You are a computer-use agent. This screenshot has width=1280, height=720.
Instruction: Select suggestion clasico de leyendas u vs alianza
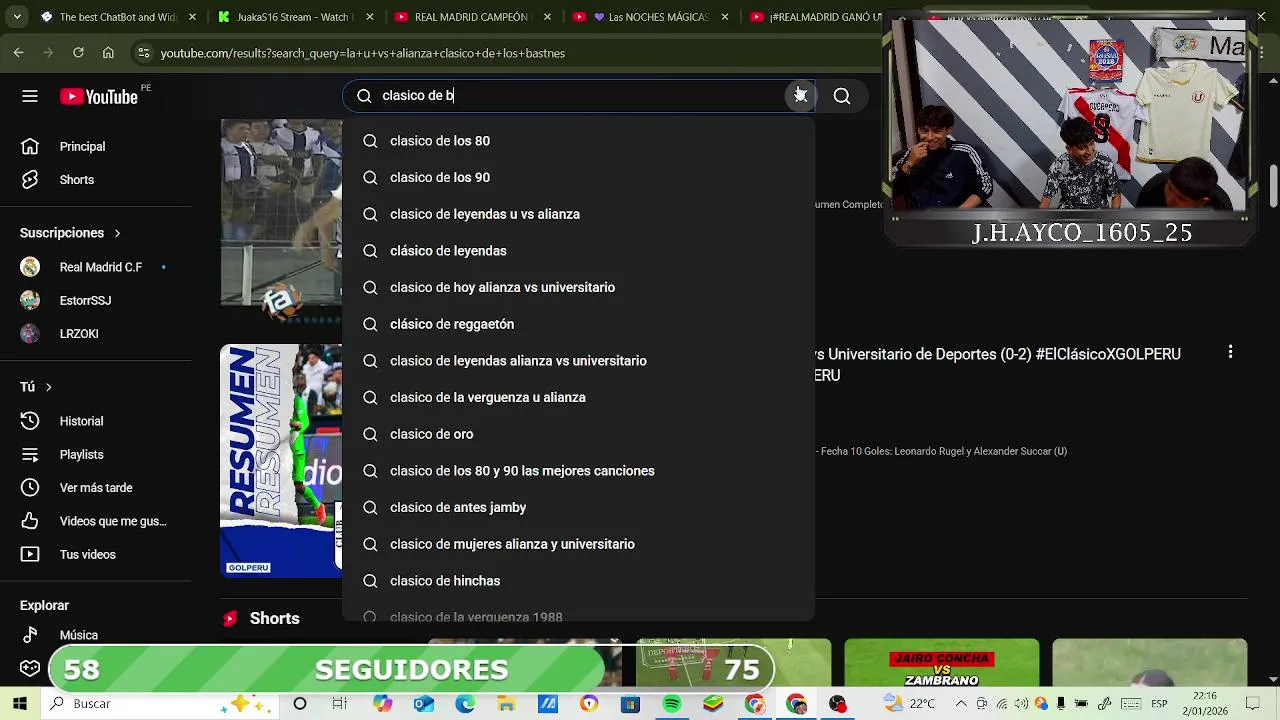(x=578, y=214)
